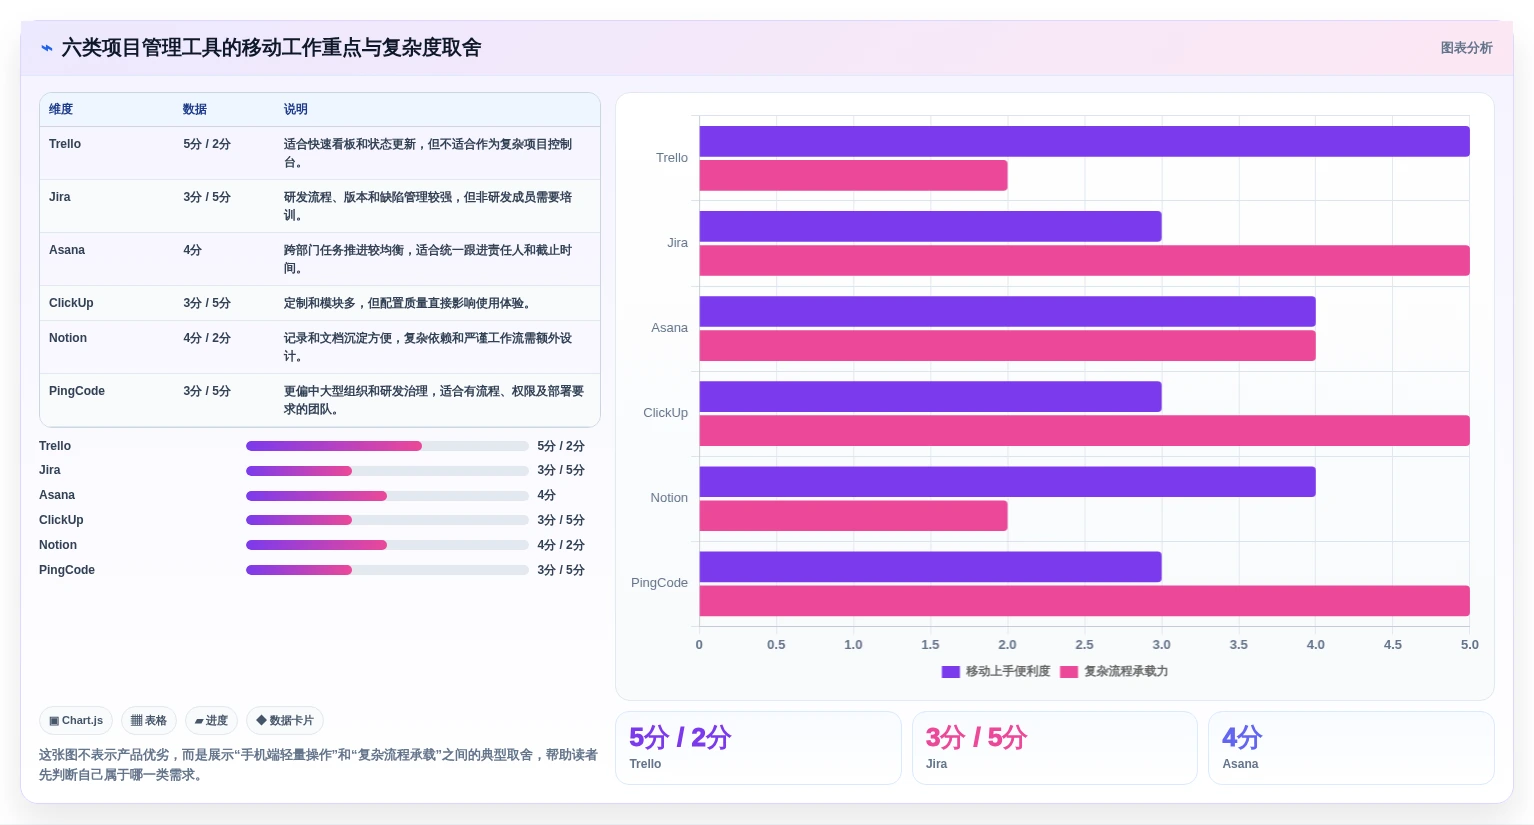This screenshot has height=825, width=1534.
Task: Click ClickUp's purple bar in the chart
Action: coord(930,396)
